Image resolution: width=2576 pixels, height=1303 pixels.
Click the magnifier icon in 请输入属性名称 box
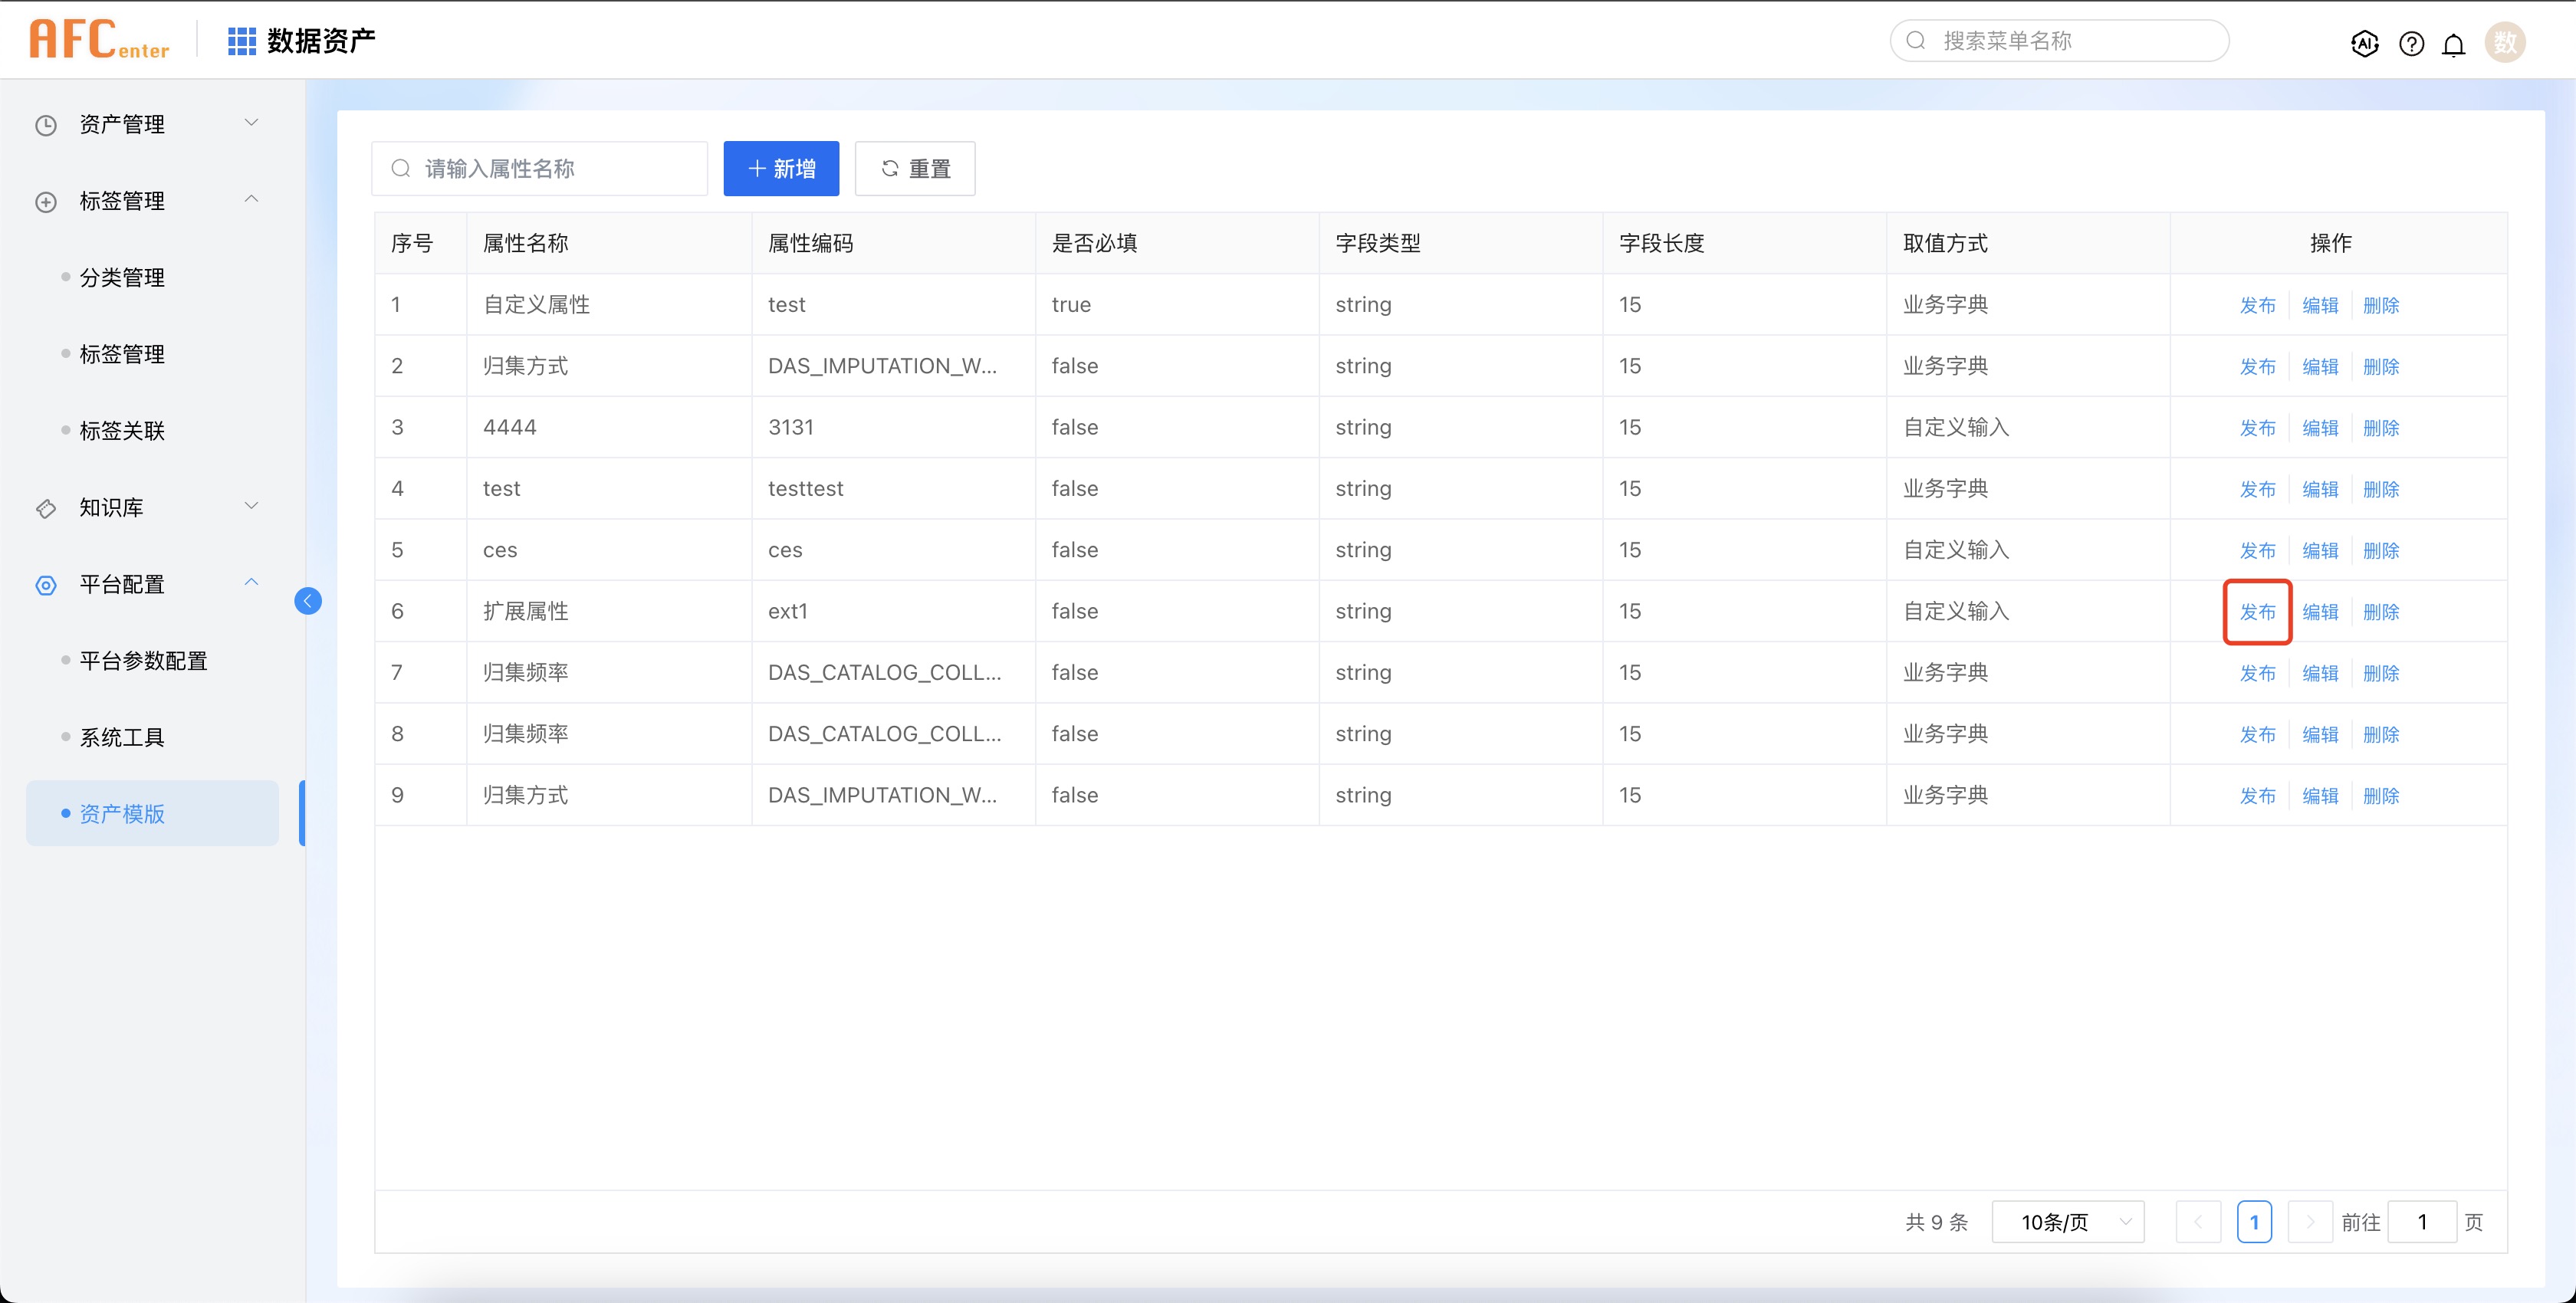(x=400, y=168)
